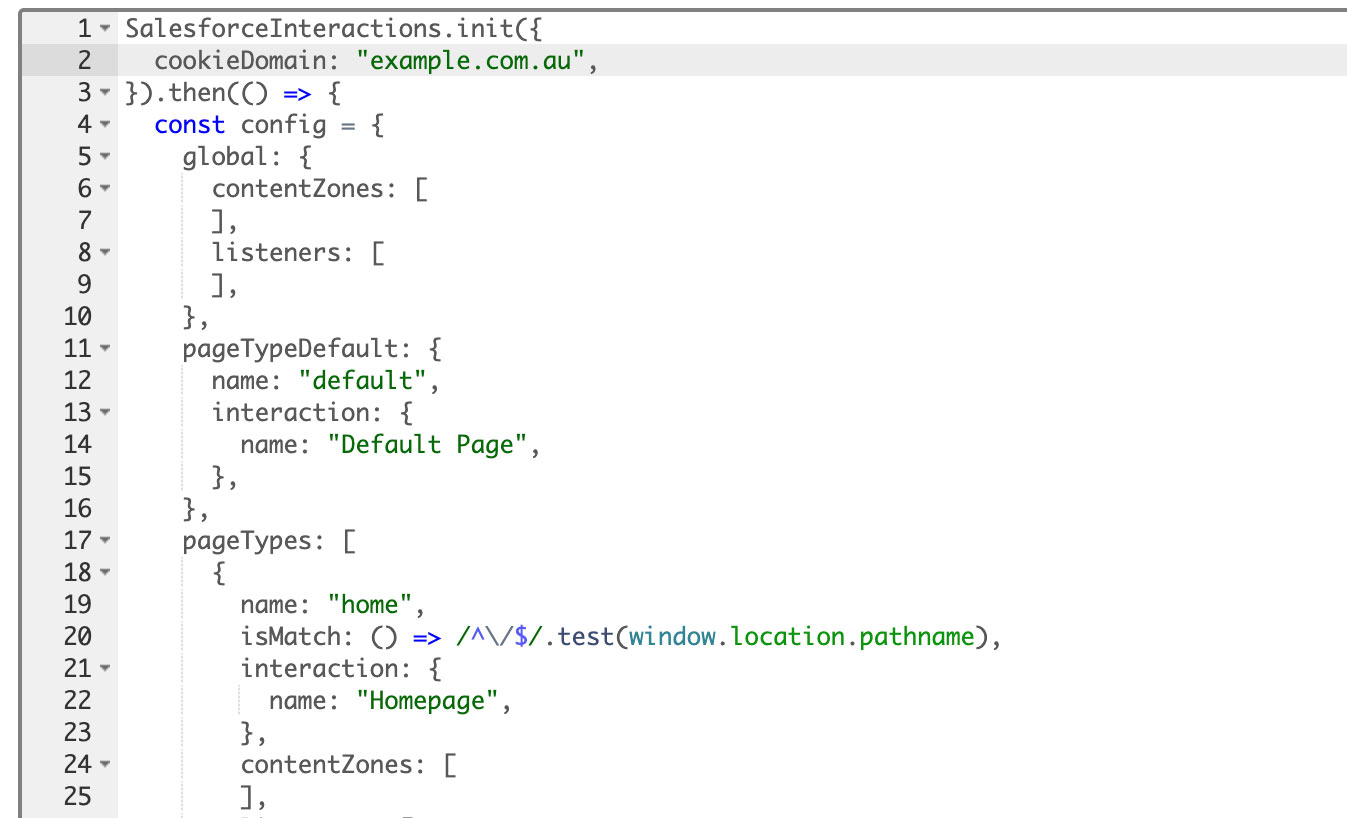Collapse the contentZones array fold on line 6
This screenshot has width=1347, height=818.
coord(103,189)
